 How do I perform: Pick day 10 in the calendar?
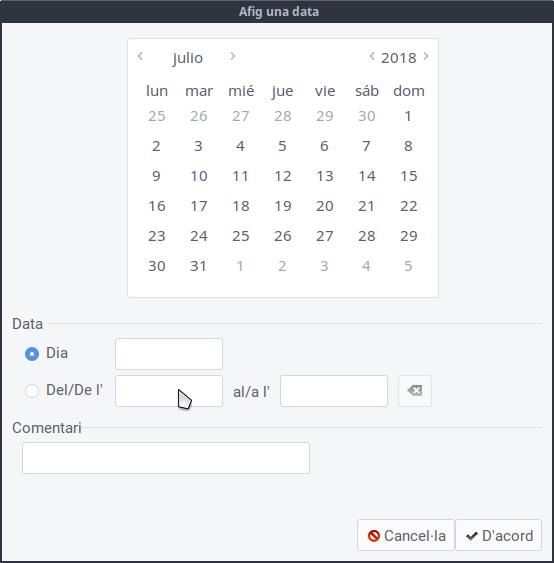(199, 176)
